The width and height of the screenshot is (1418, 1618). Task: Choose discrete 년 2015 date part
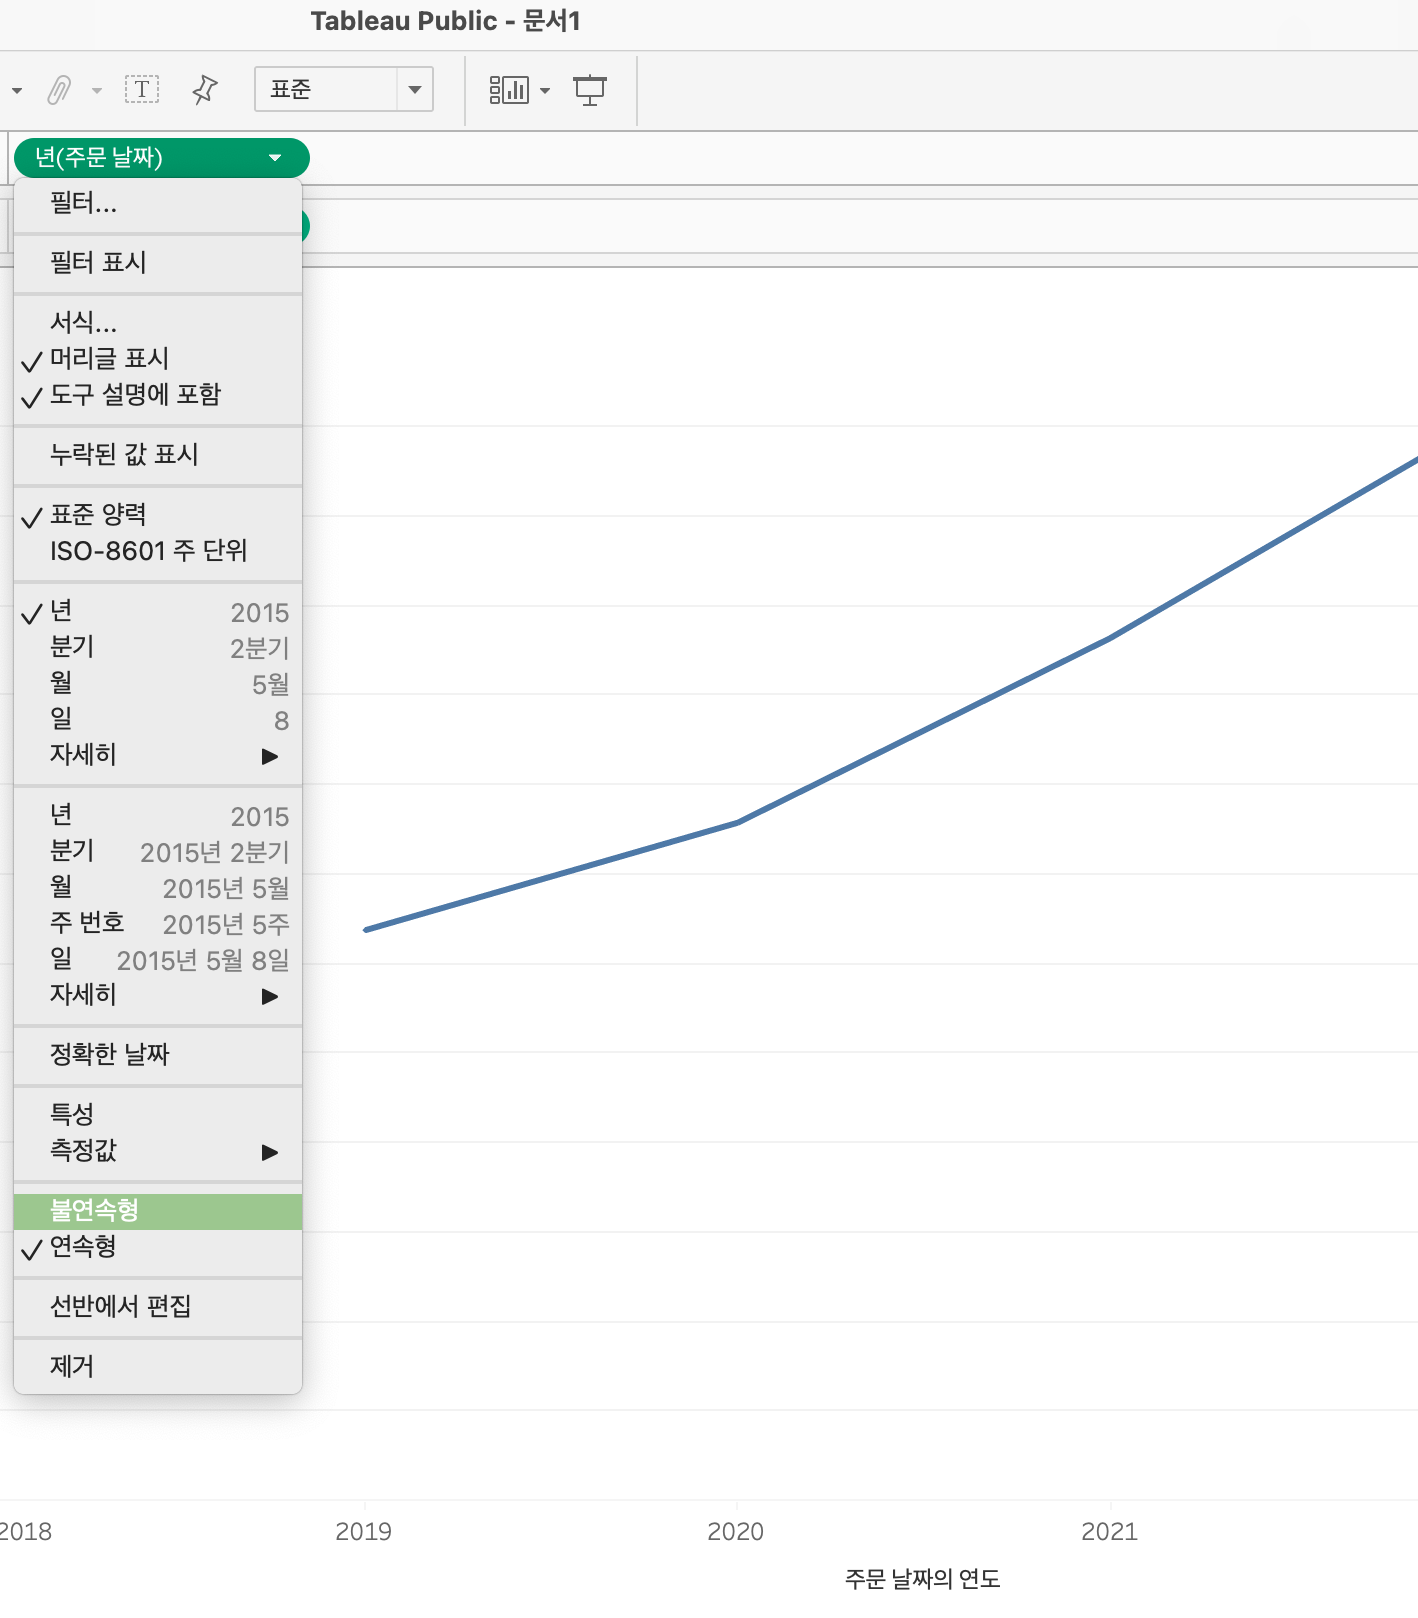[158, 611]
